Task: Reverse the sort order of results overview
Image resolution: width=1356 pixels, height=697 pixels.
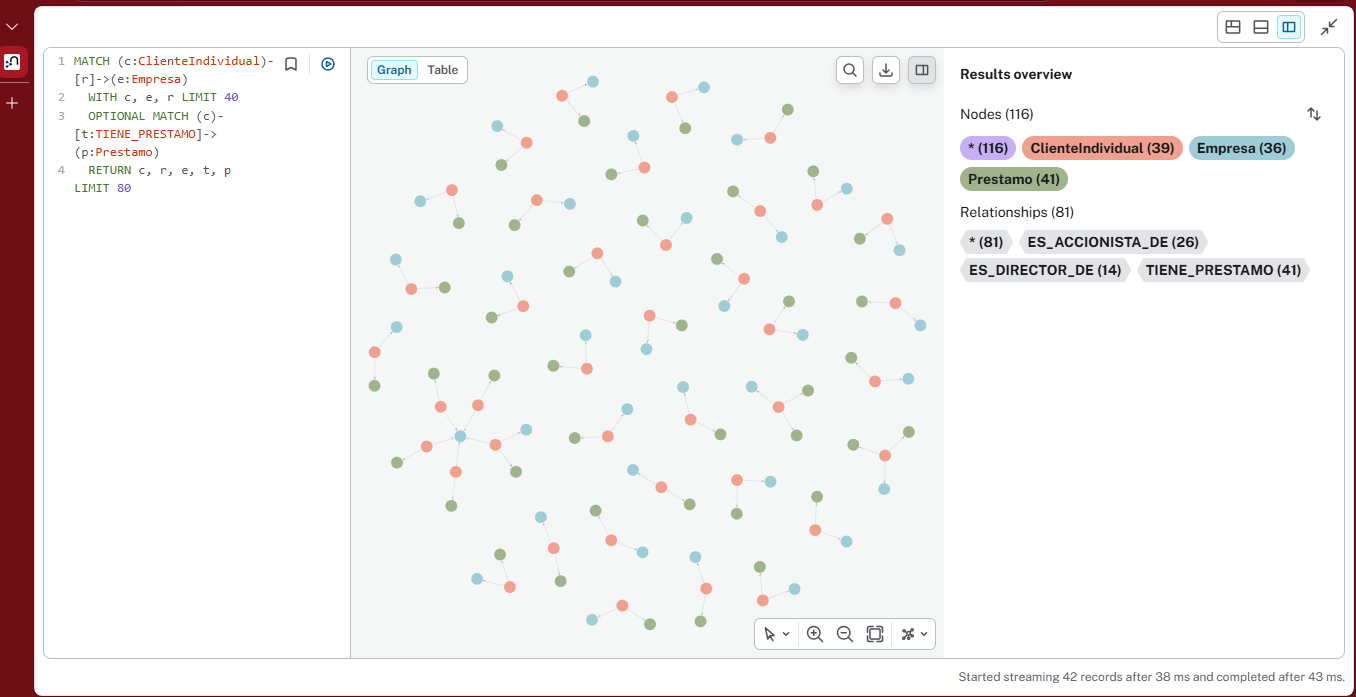Action: pyautogui.click(x=1314, y=114)
